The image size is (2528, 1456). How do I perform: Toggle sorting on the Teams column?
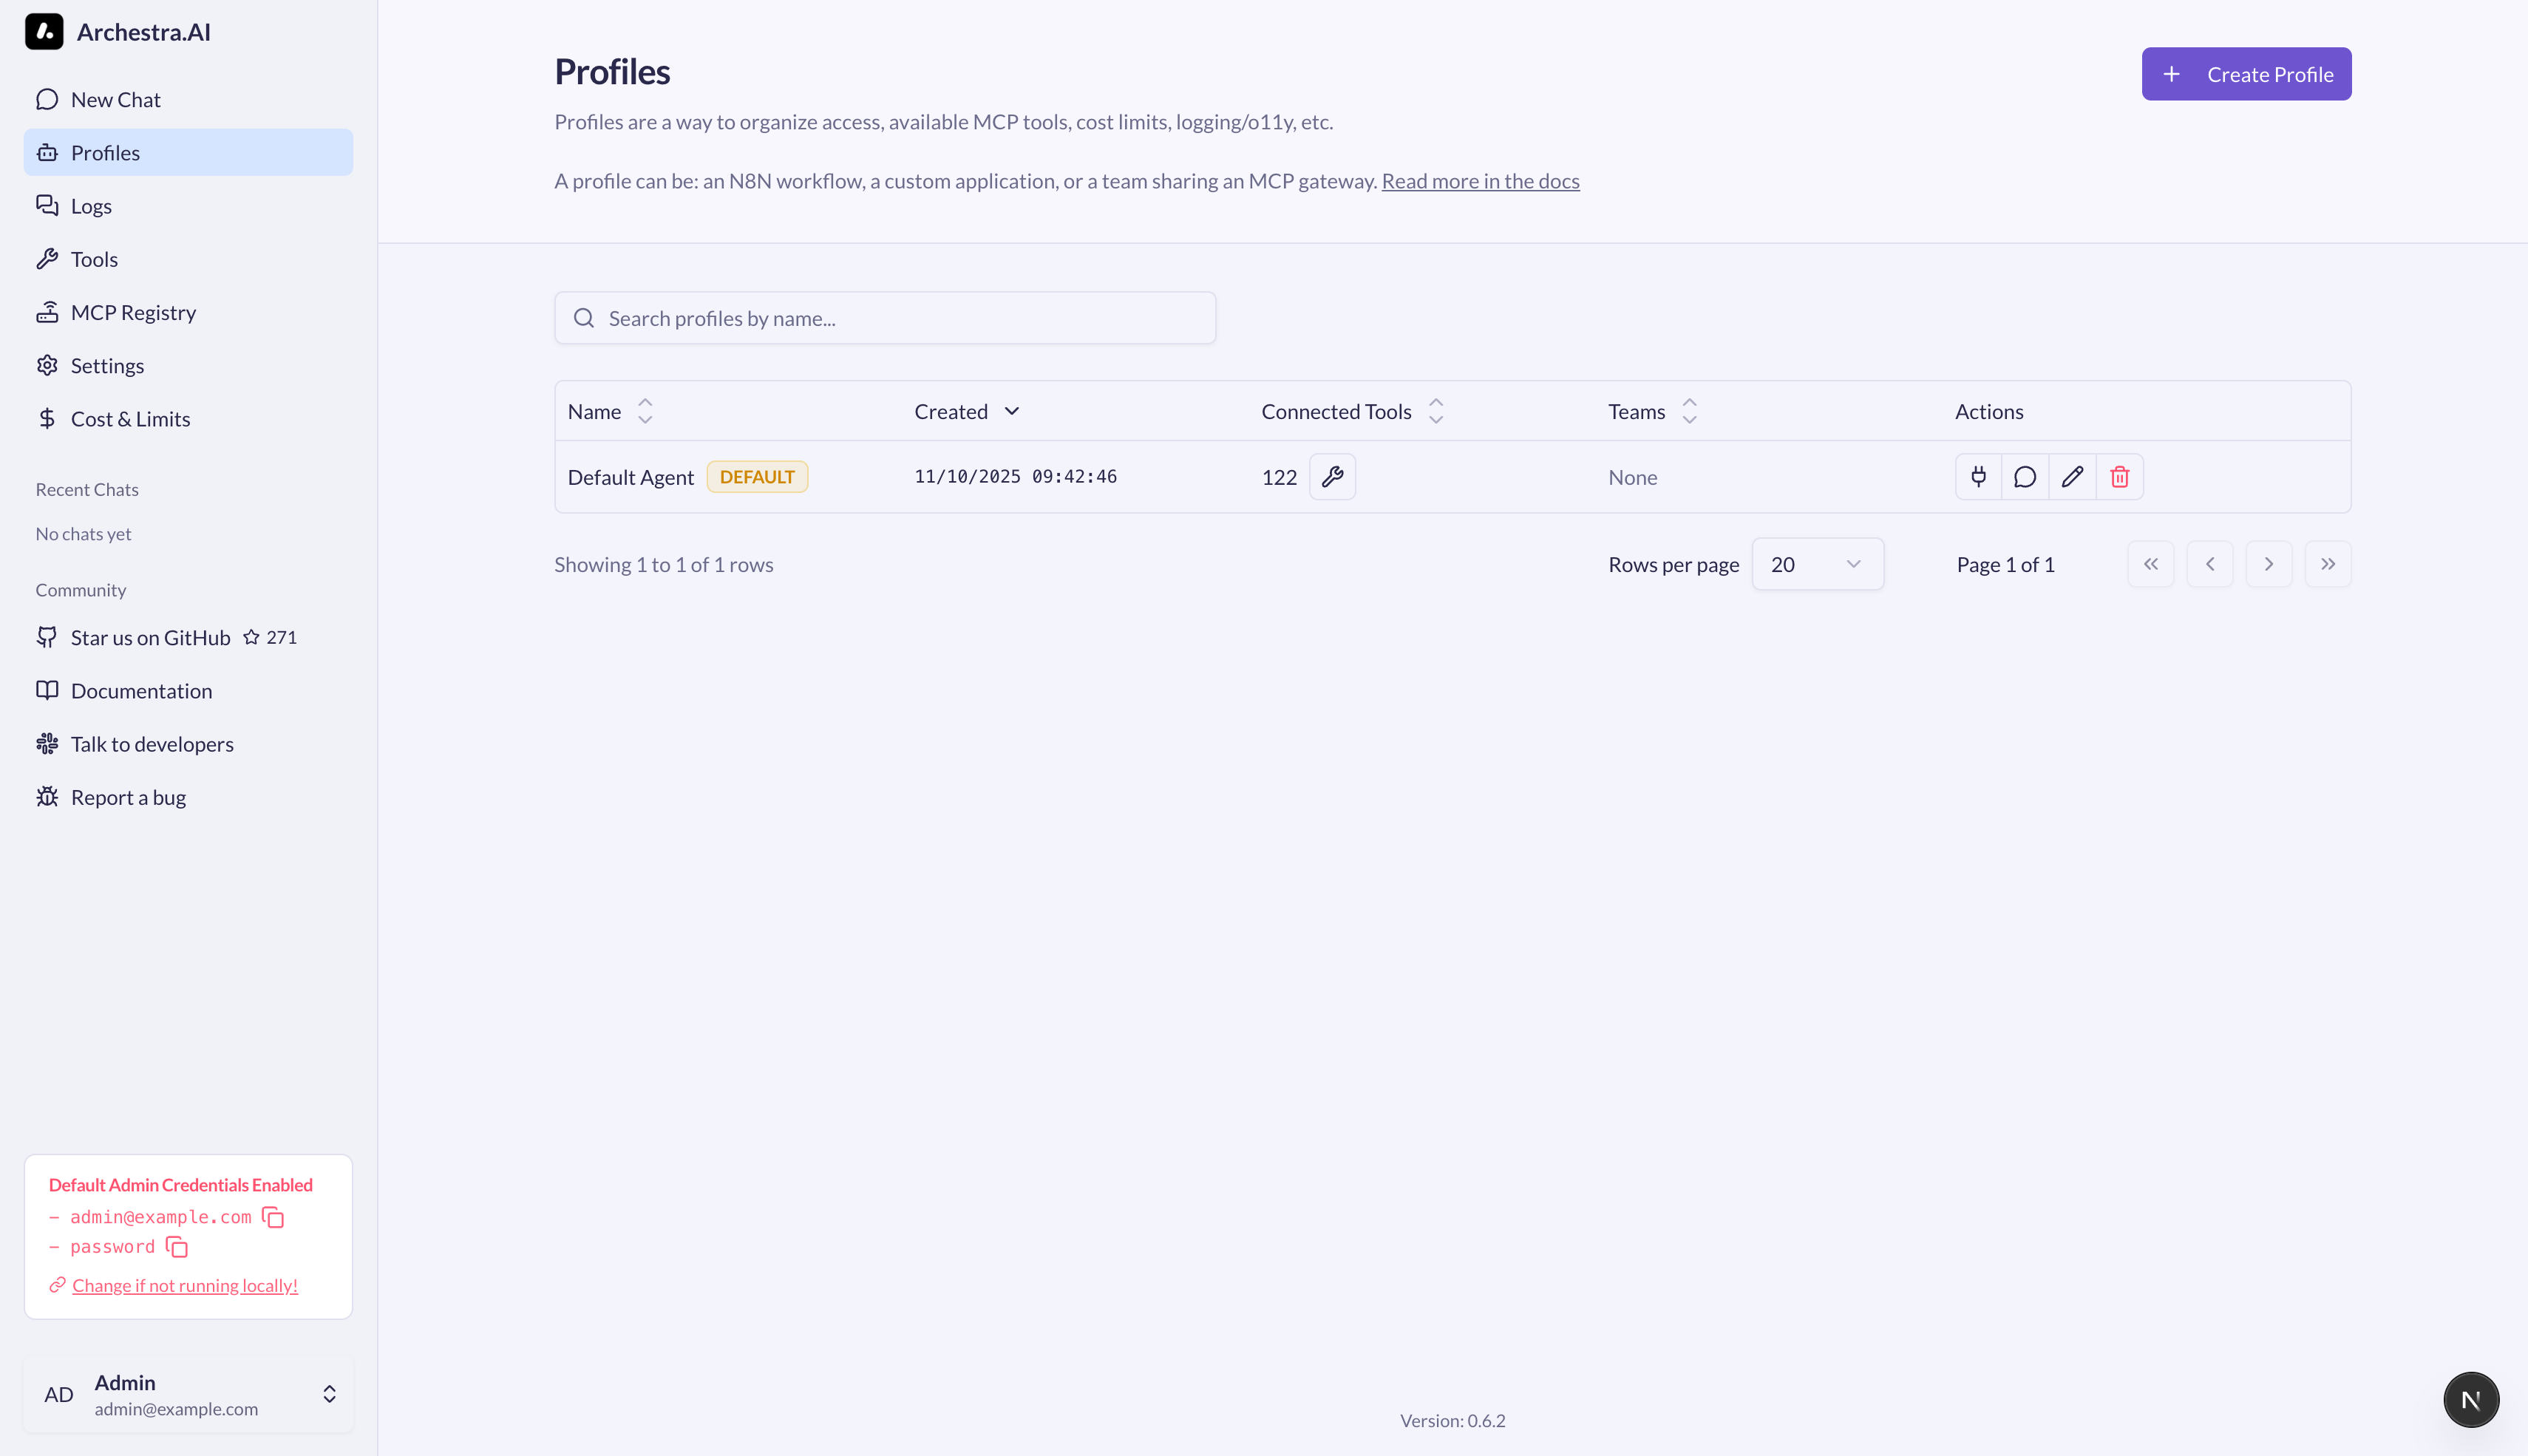[1688, 410]
